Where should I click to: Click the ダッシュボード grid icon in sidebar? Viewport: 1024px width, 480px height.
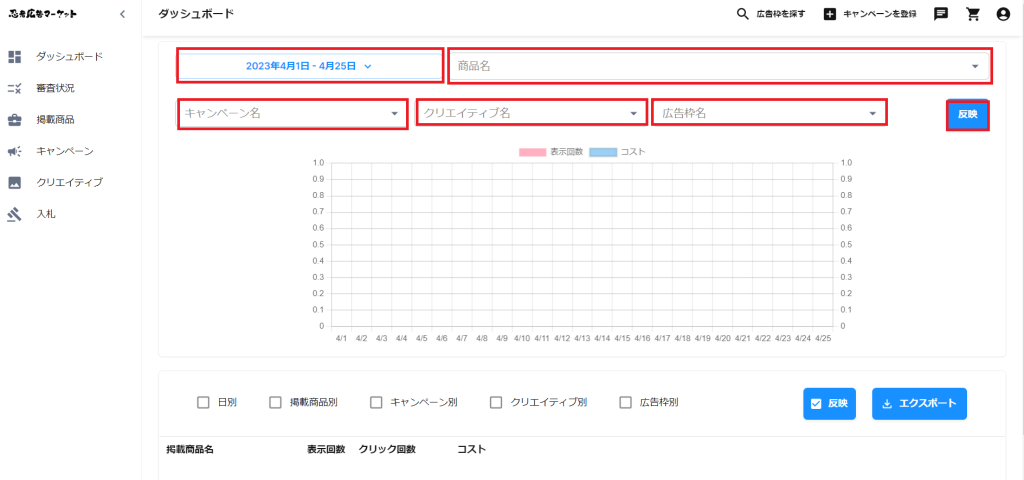15,57
